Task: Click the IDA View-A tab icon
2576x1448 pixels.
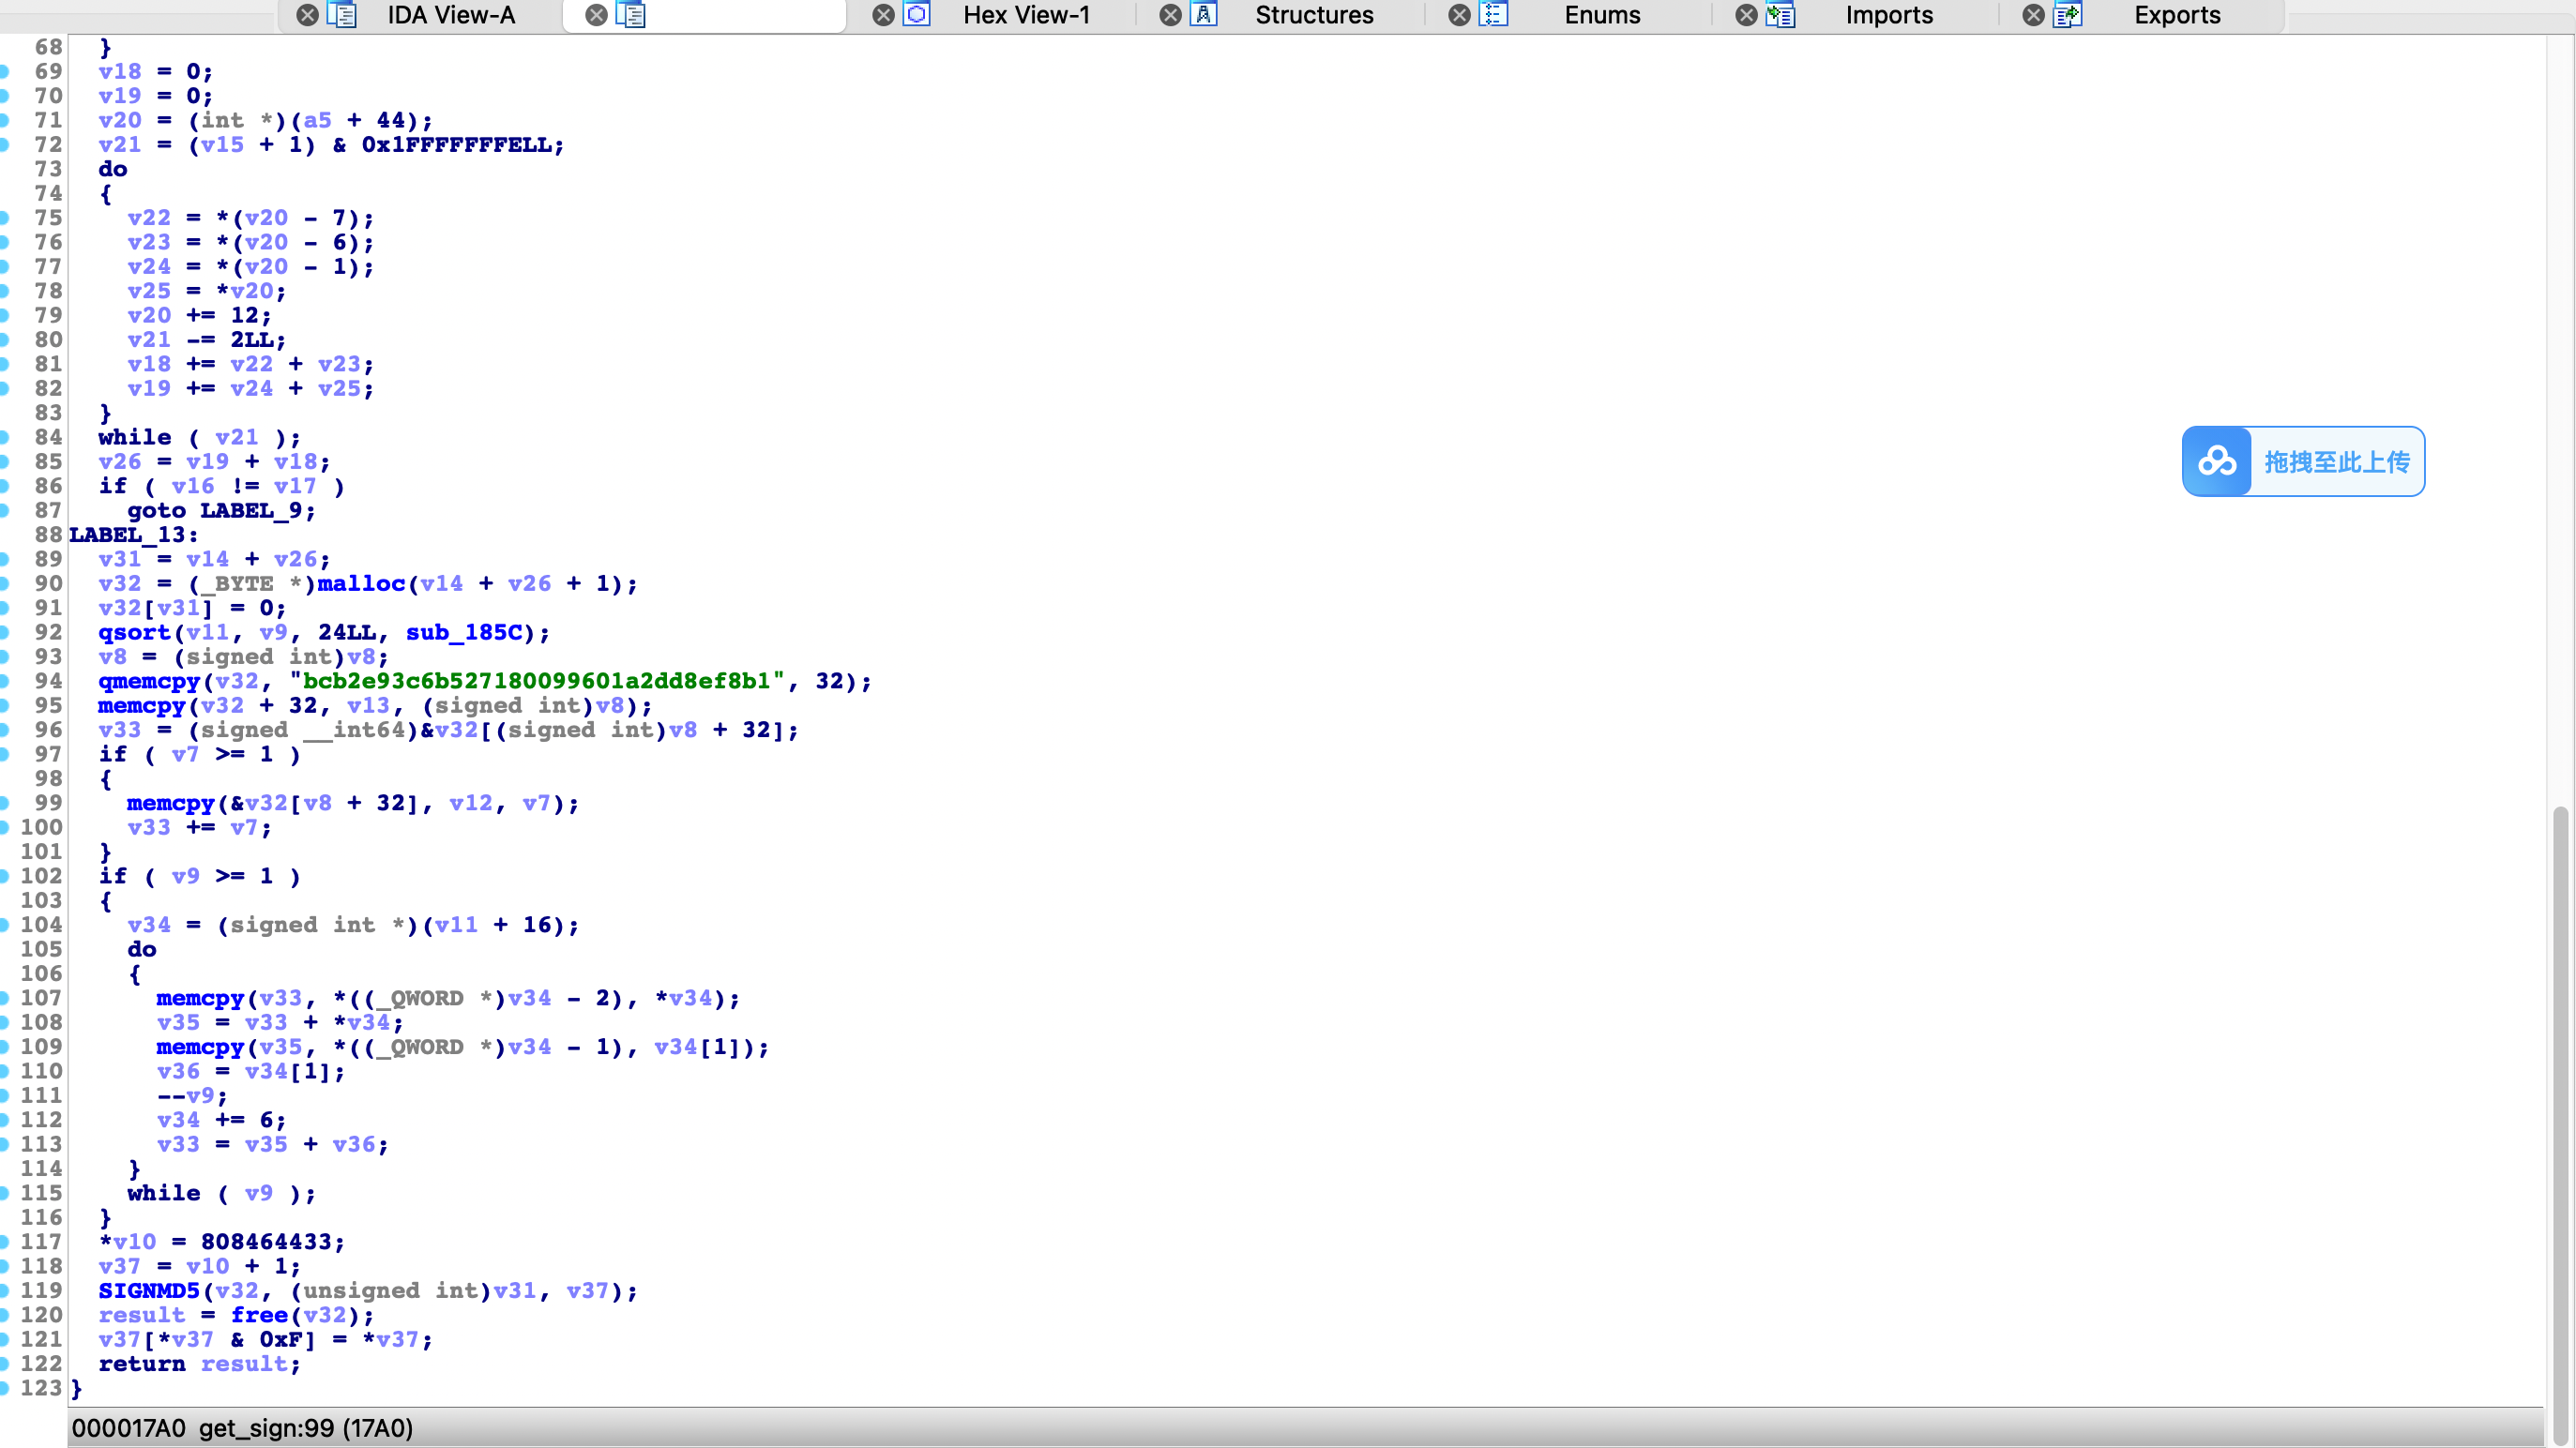Action: click(x=342, y=15)
